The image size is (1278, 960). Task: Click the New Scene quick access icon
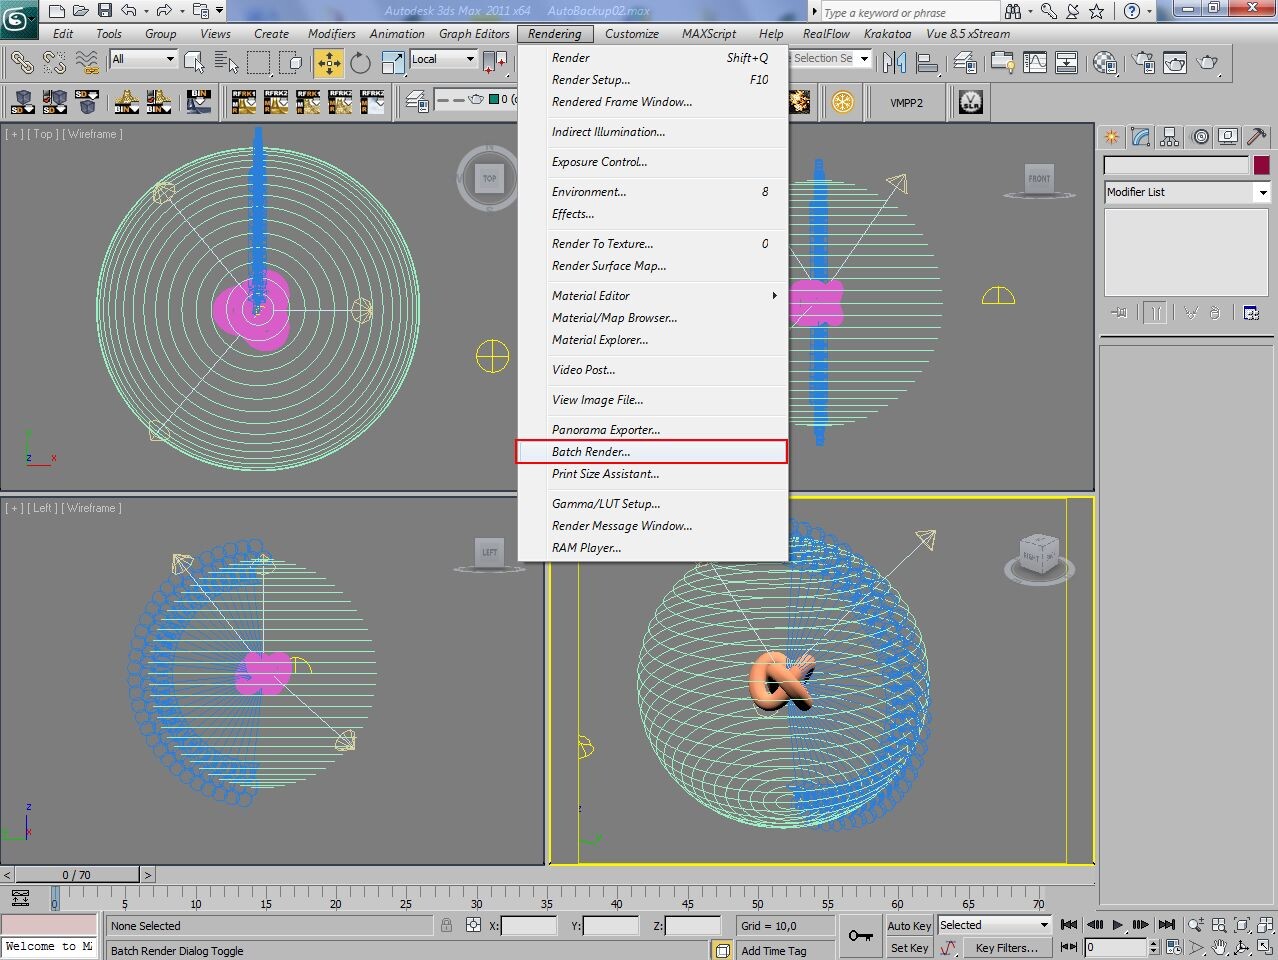click(x=56, y=11)
